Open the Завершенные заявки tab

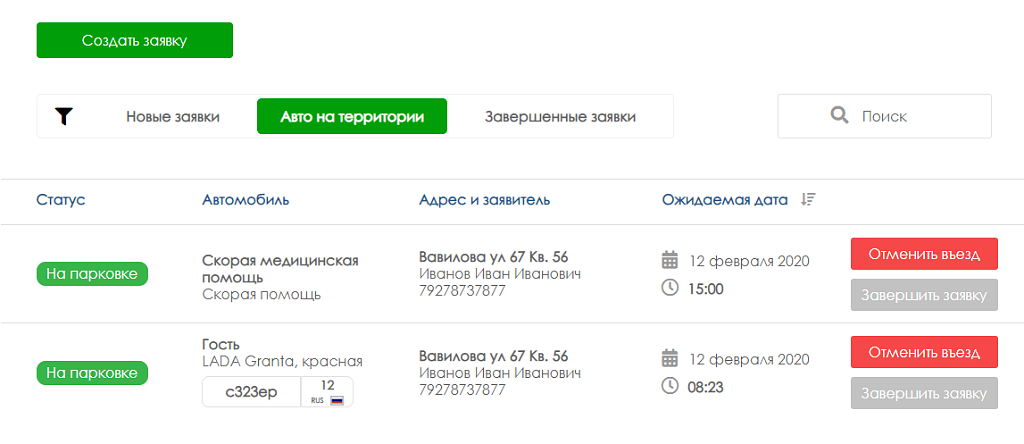560,117
